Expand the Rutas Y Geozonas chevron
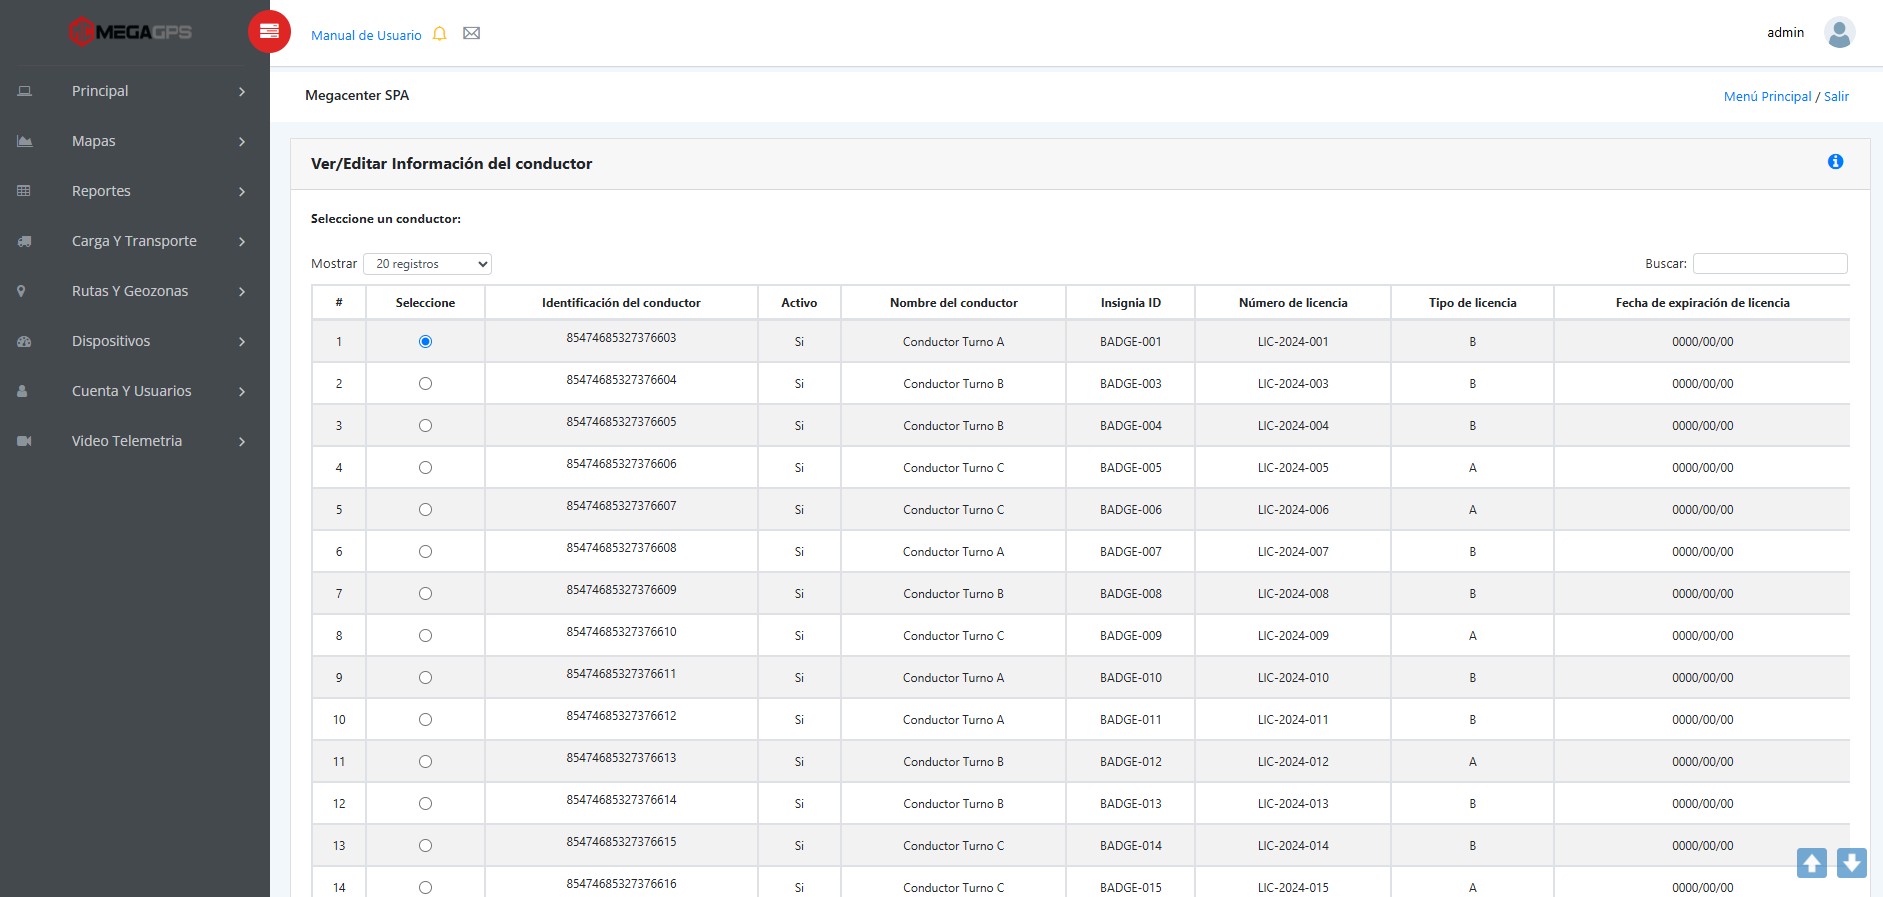 click(x=242, y=291)
